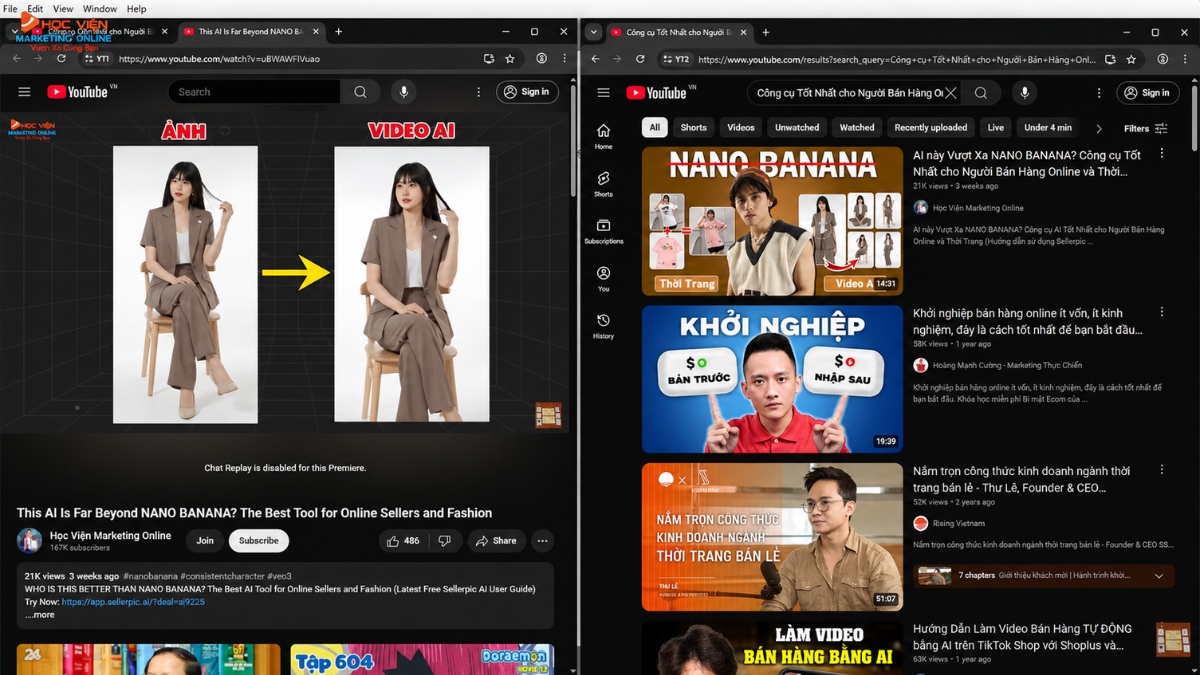Screen dimensions: 1200x675
Task: Share the video
Action: pos(496,541)
